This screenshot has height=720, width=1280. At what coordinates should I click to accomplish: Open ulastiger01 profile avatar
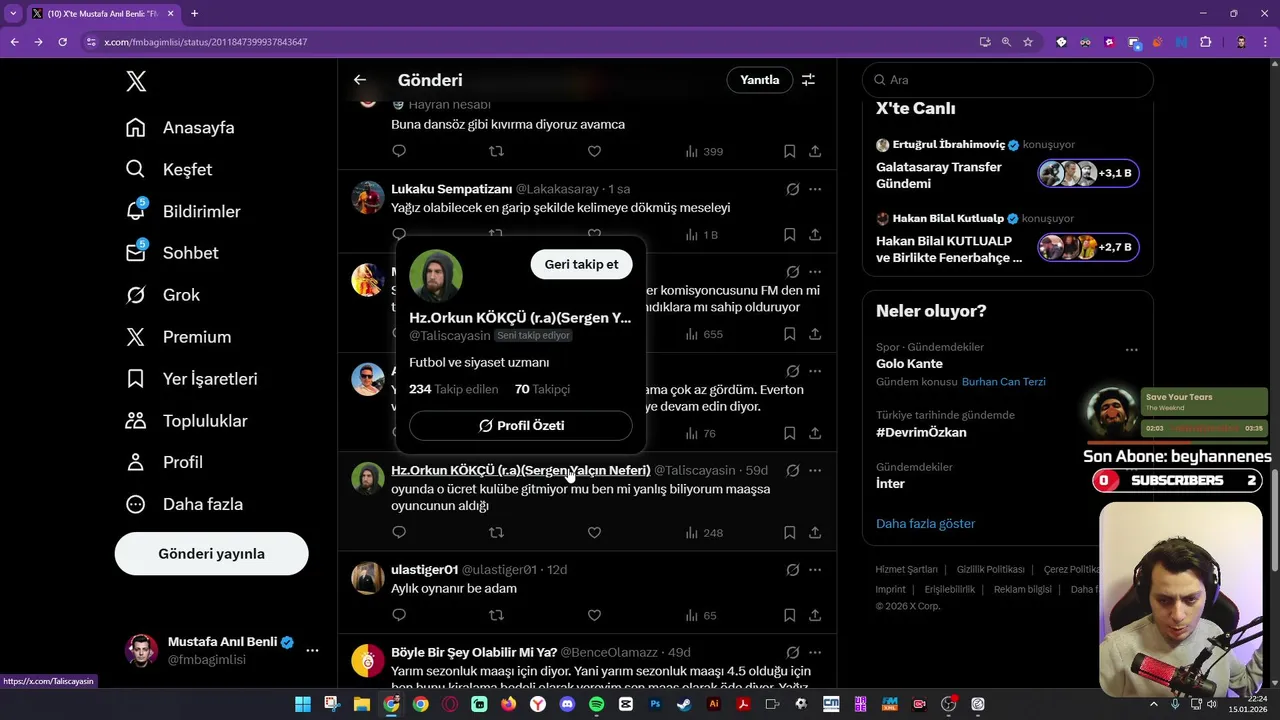tap(368, 578)
